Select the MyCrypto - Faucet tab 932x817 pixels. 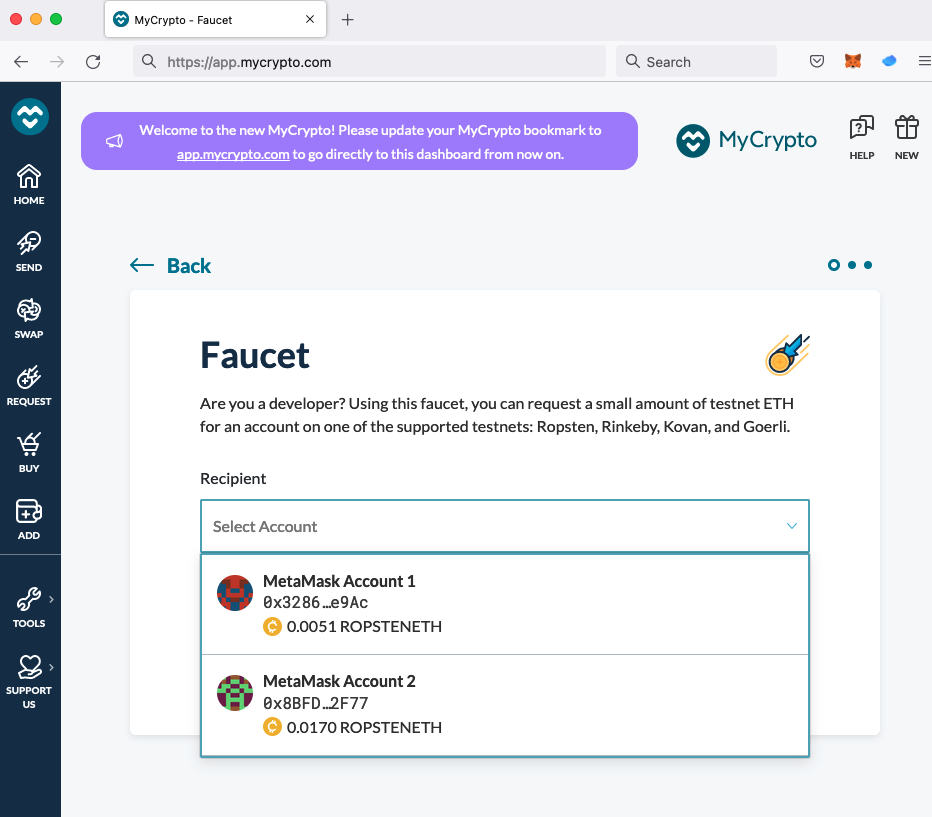click(x=215, y=19)
